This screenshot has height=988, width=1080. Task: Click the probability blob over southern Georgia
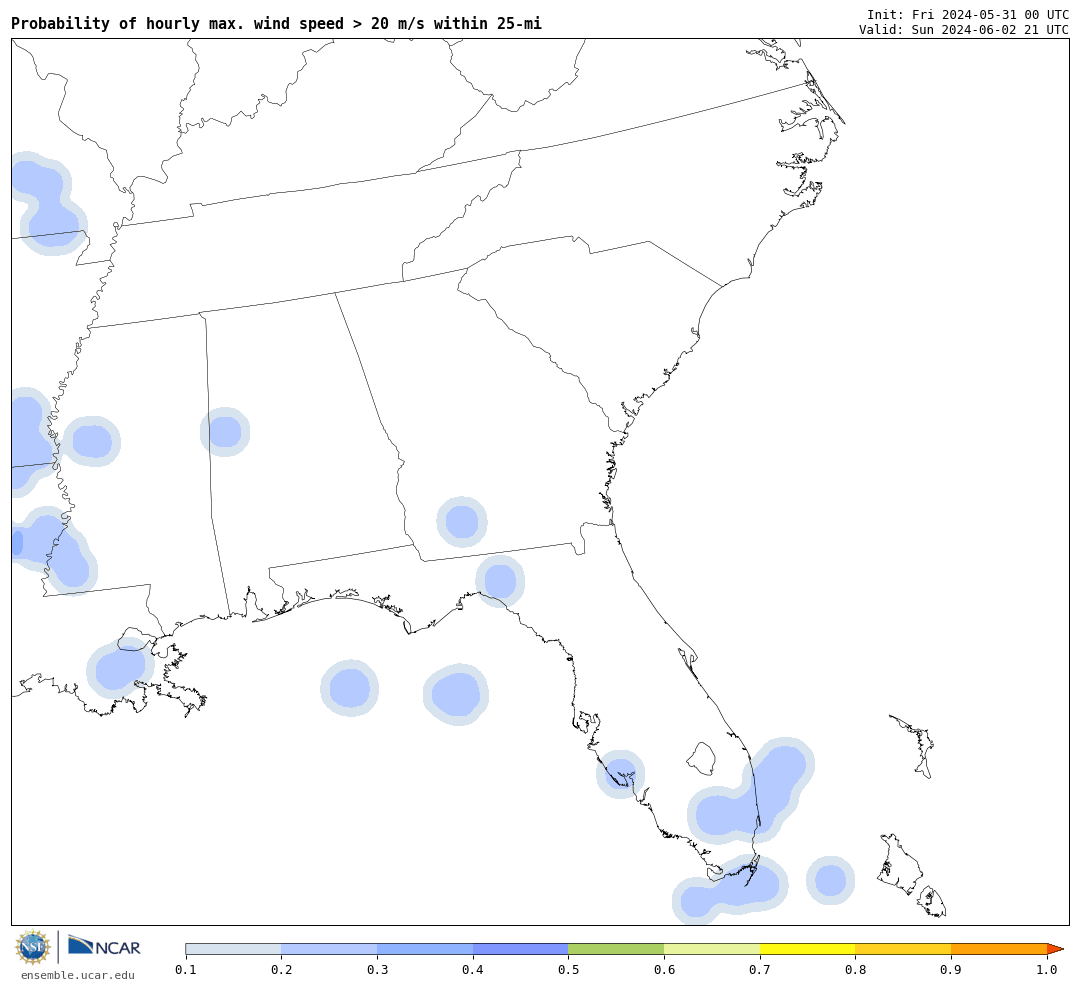point(462,522)
